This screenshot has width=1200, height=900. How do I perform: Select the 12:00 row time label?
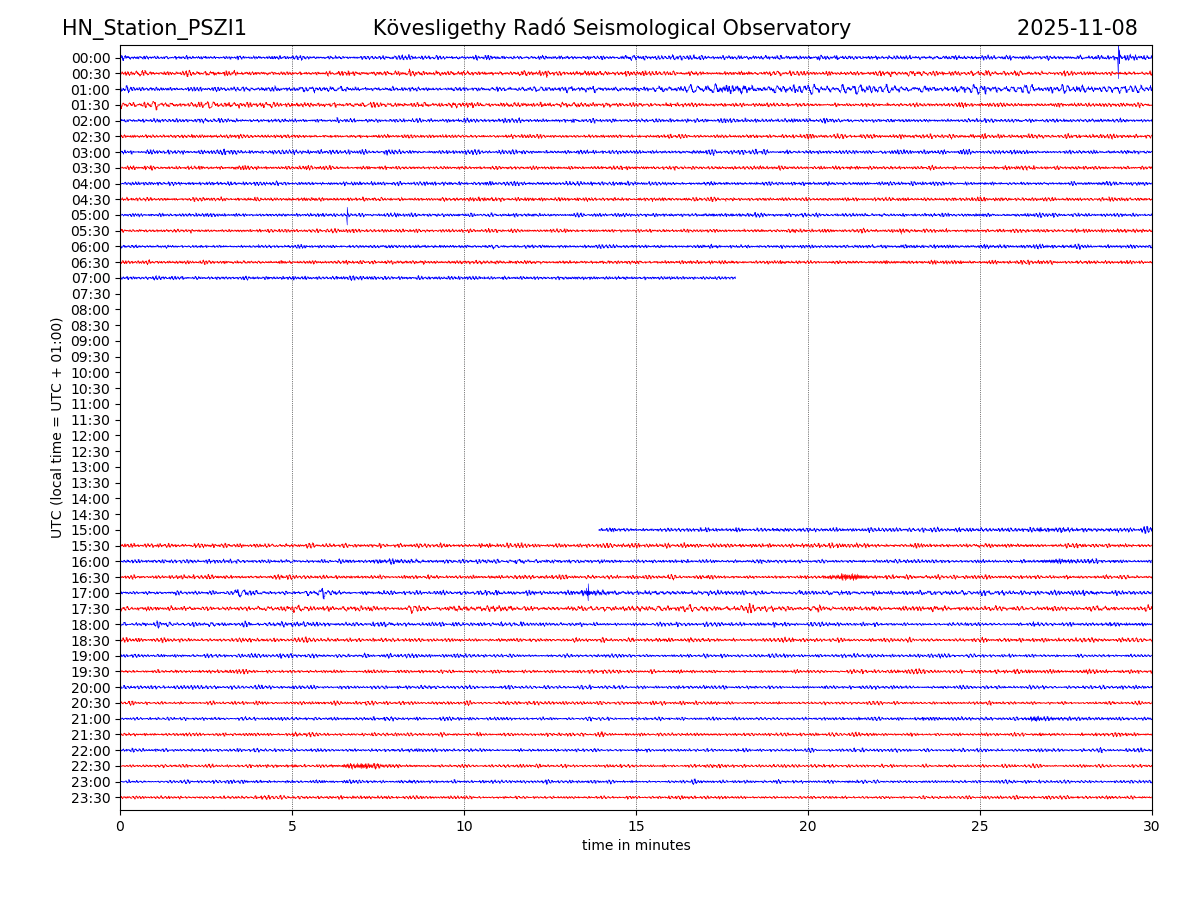tap(90, 436)
